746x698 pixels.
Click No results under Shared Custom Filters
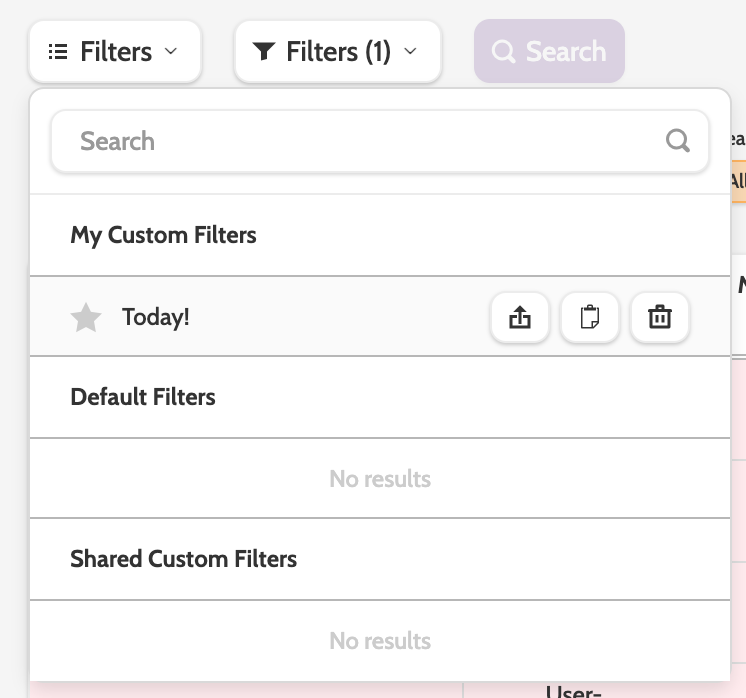point(380,641)
